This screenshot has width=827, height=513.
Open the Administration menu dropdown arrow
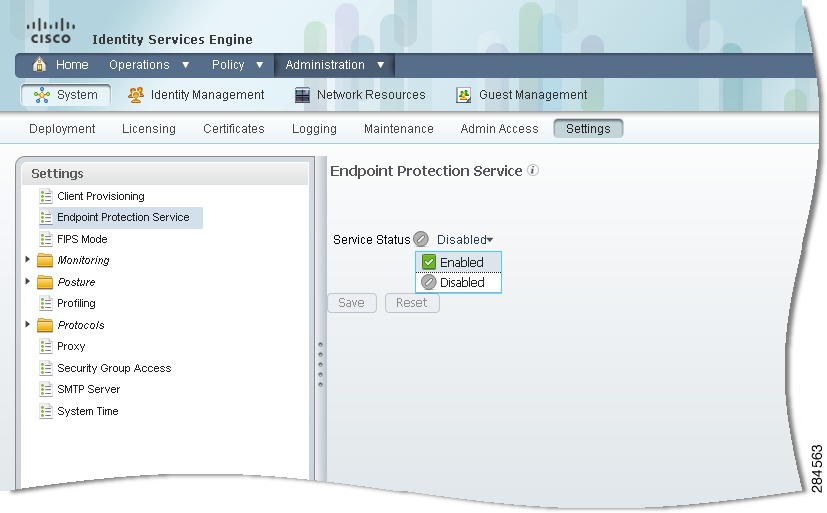coord(381,65)
